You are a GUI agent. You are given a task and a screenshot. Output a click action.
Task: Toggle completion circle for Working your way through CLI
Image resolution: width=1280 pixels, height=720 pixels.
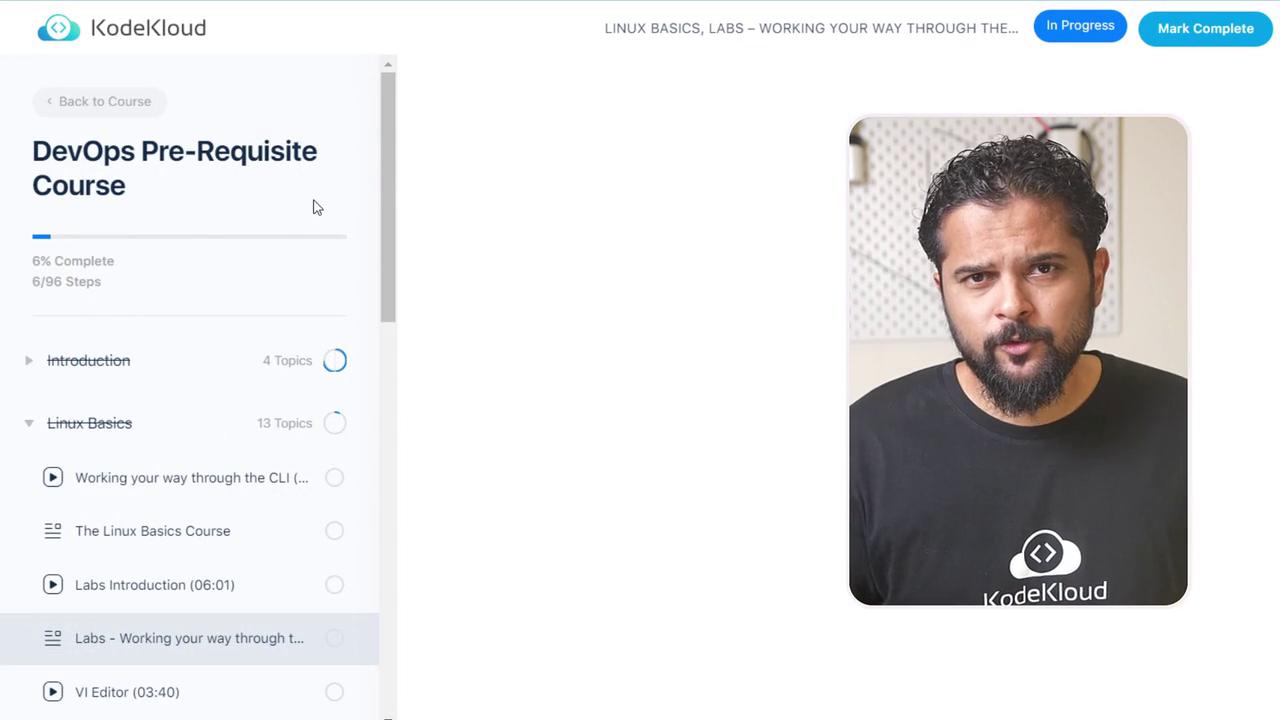335,478
